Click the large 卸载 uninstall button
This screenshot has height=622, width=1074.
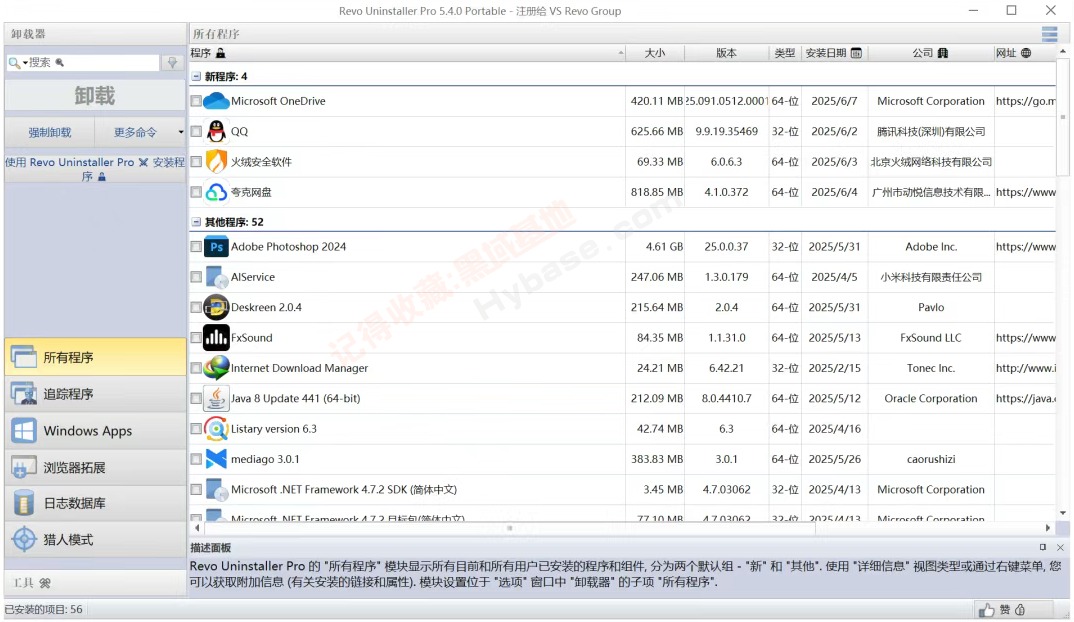(95, 96)
